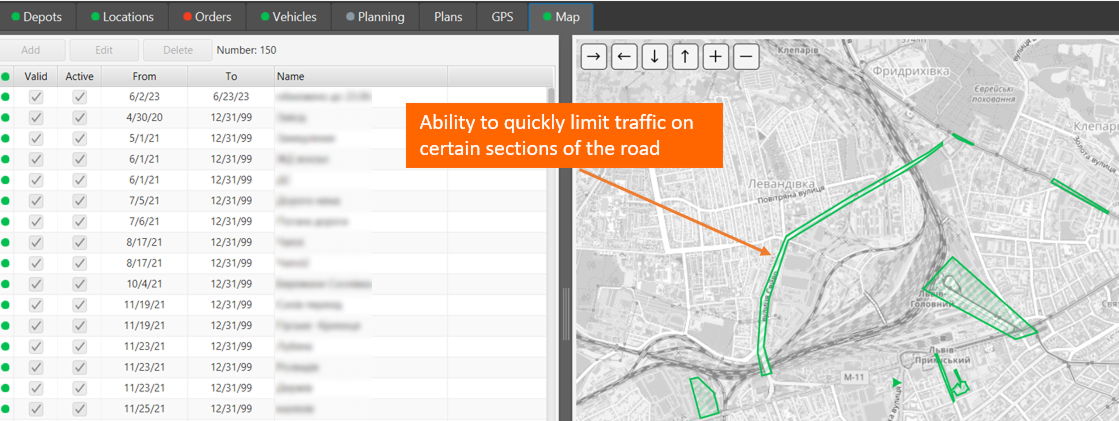Toggle Active checkbox for 4/30/20 row

pos(80,117)
